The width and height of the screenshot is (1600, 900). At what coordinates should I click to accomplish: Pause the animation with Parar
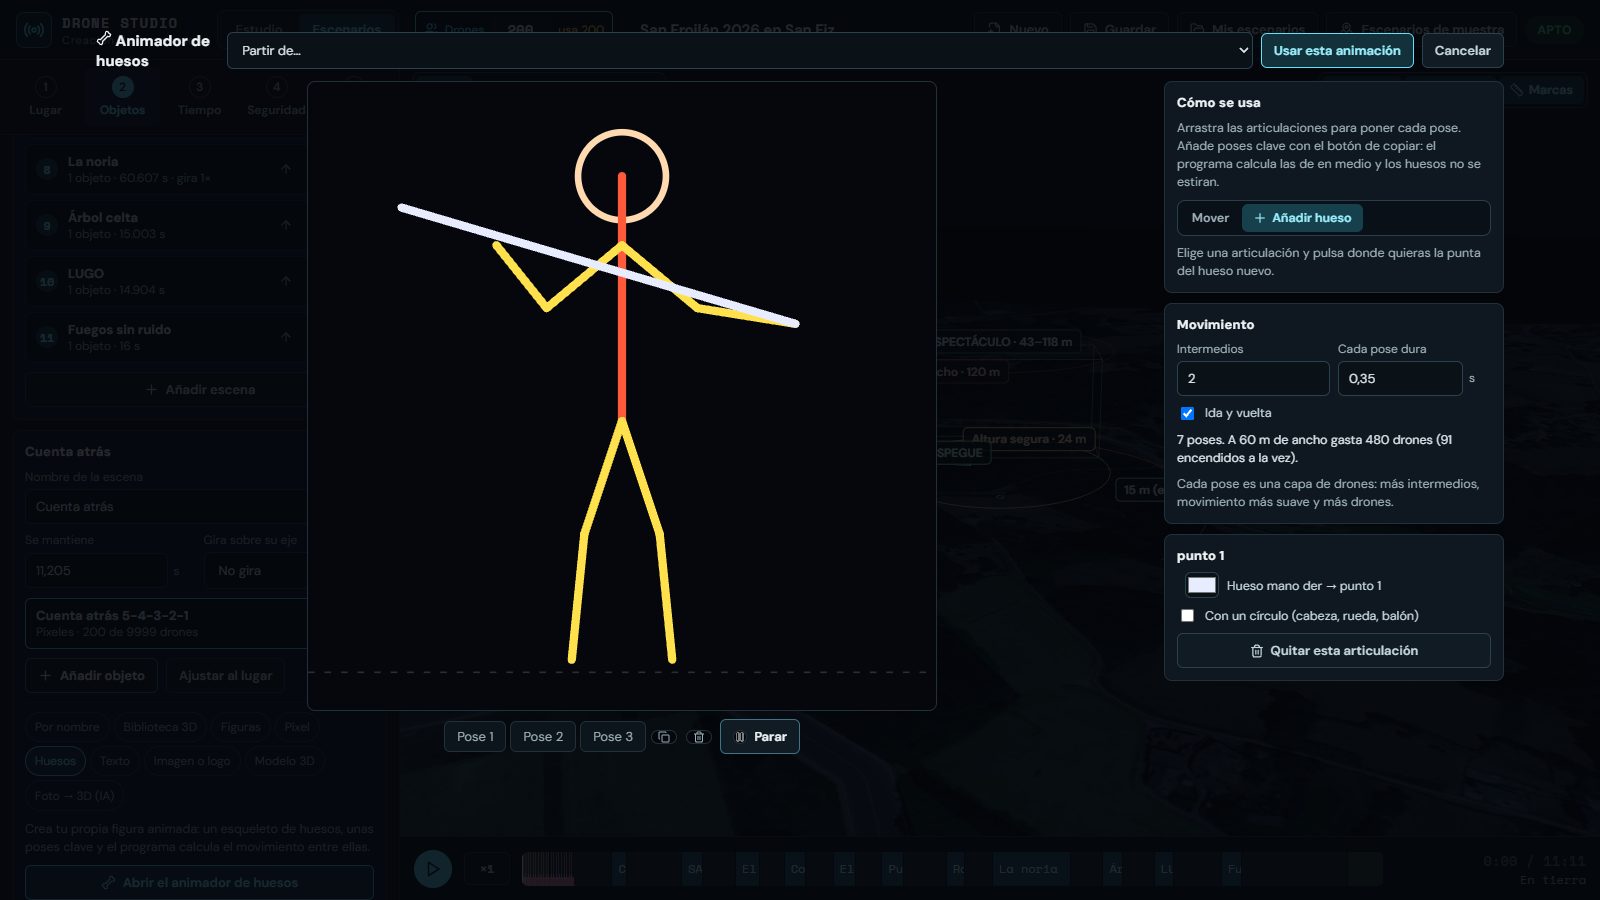coord(760,737)
